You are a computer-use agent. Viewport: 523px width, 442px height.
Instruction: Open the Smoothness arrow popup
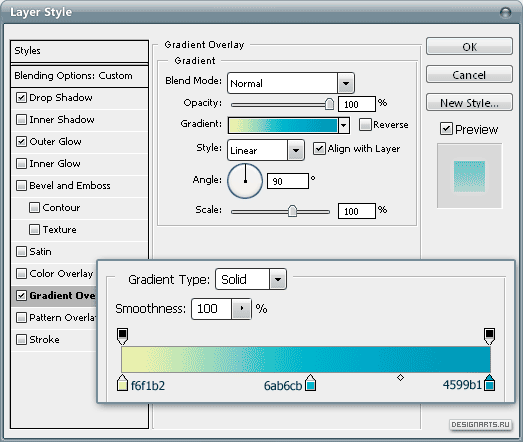tap(241, 309)
